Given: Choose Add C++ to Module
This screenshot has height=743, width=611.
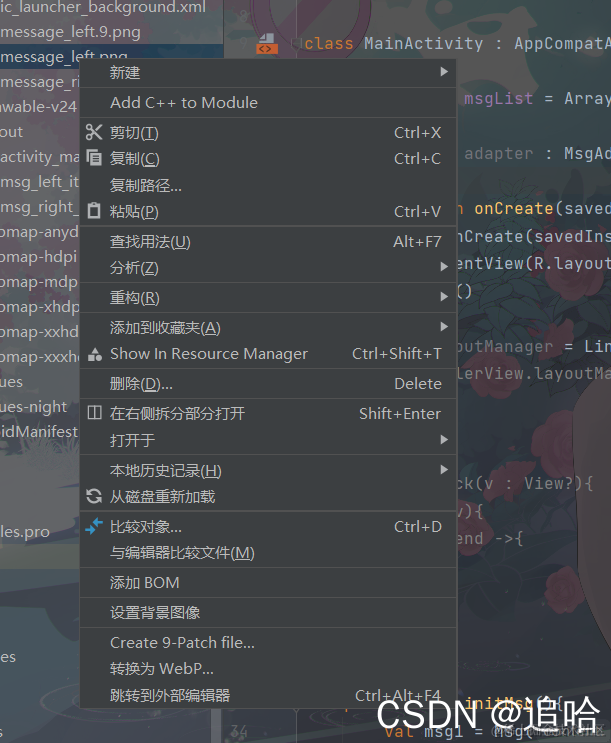Looking at the screenshot, I should click(x=268, y=102).
